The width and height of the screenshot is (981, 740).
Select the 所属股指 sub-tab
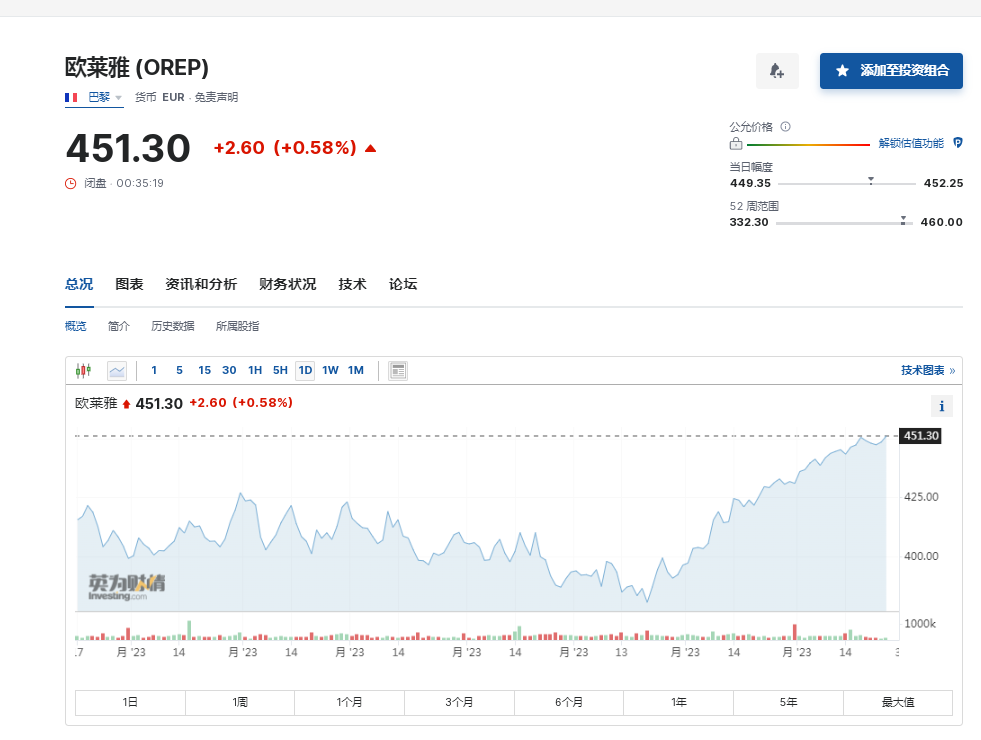coord(237,326)
